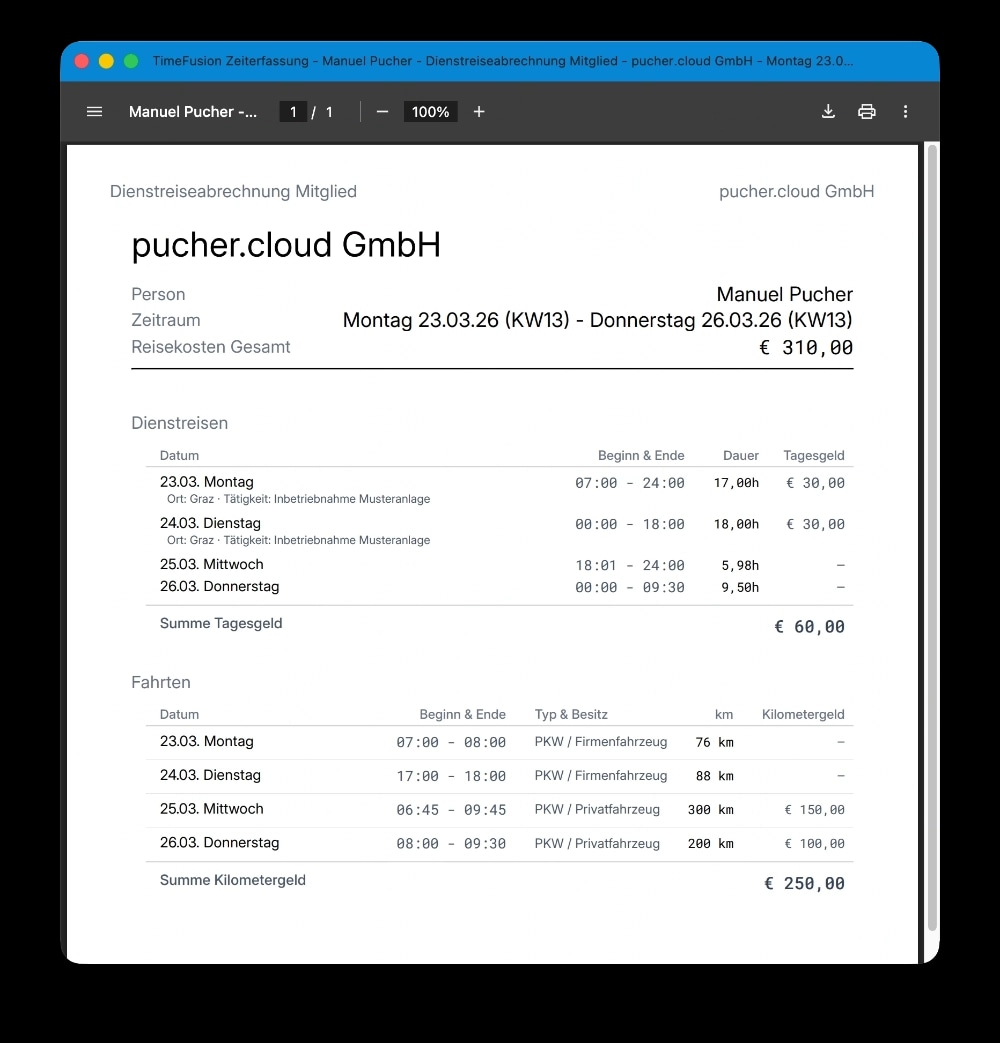This screenshot has height=1043, width=1000.
Task: Open the PDF sidebar menu icon
Action: tap(94, 112)
